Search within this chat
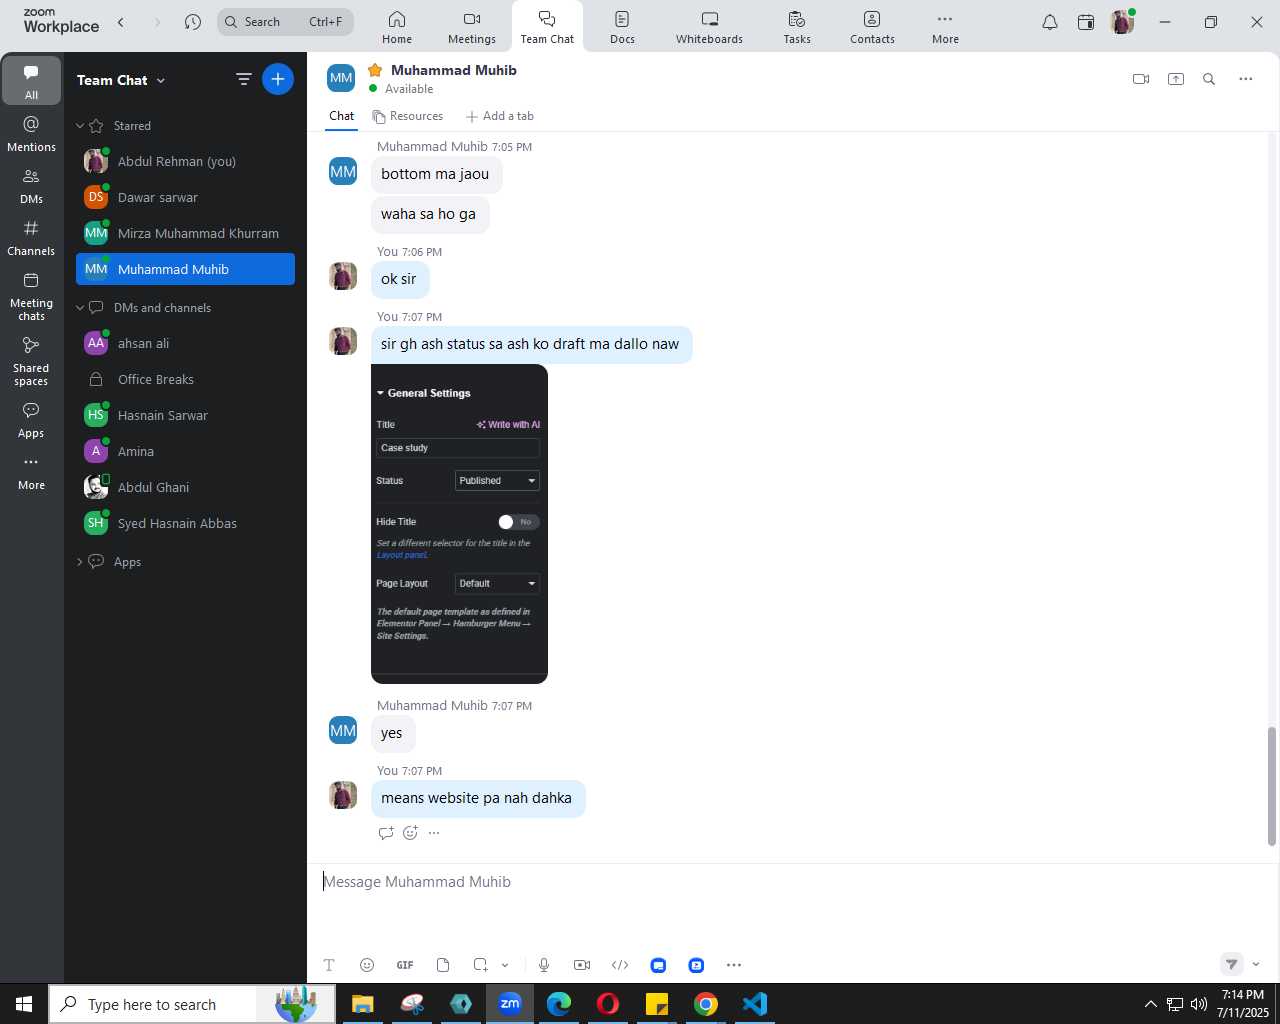 (x=1209, y=79)
